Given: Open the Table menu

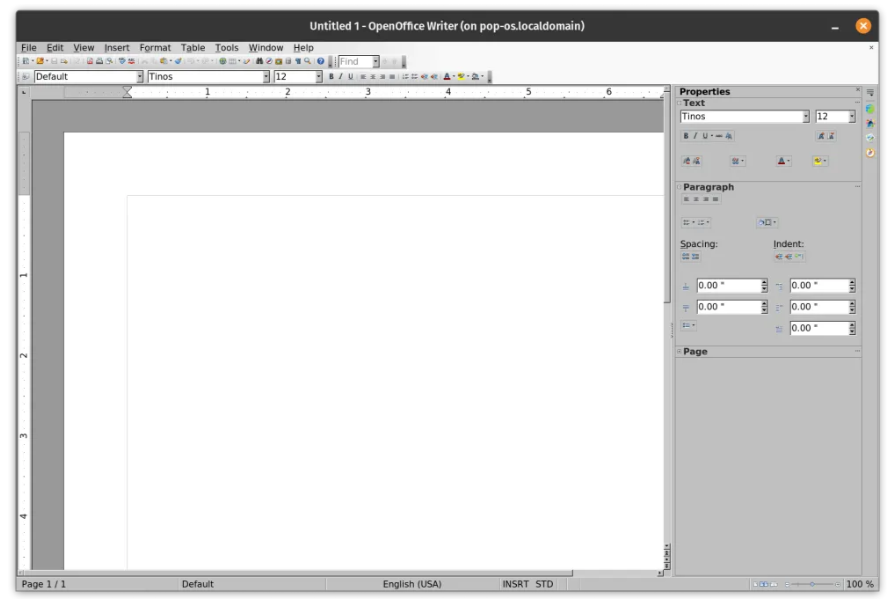Looking at the screenshot, I should point(193,48).
